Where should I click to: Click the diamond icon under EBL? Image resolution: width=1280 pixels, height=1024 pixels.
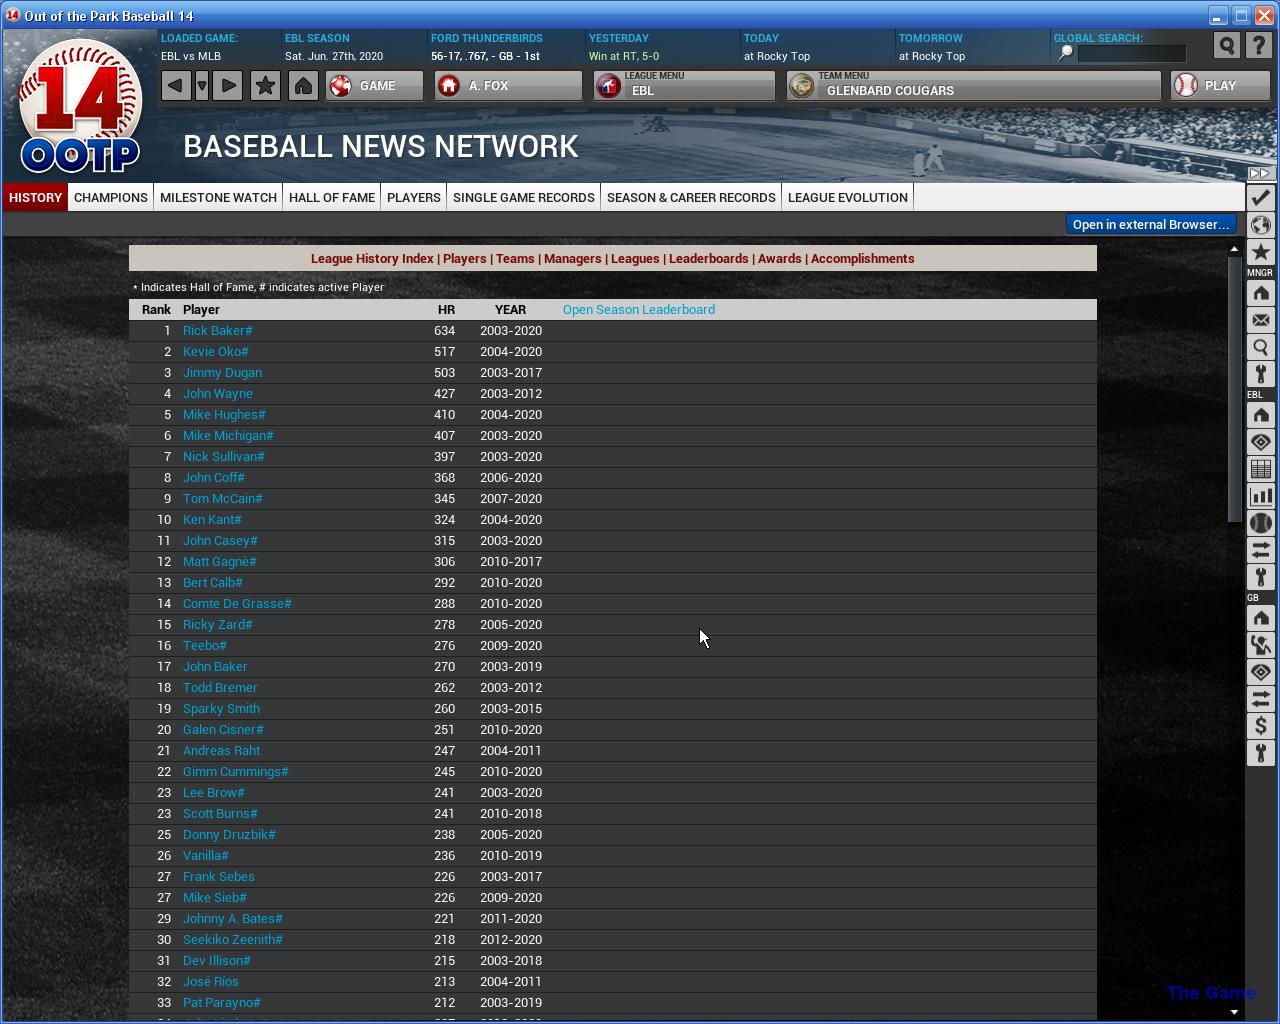coord(1260,442)
